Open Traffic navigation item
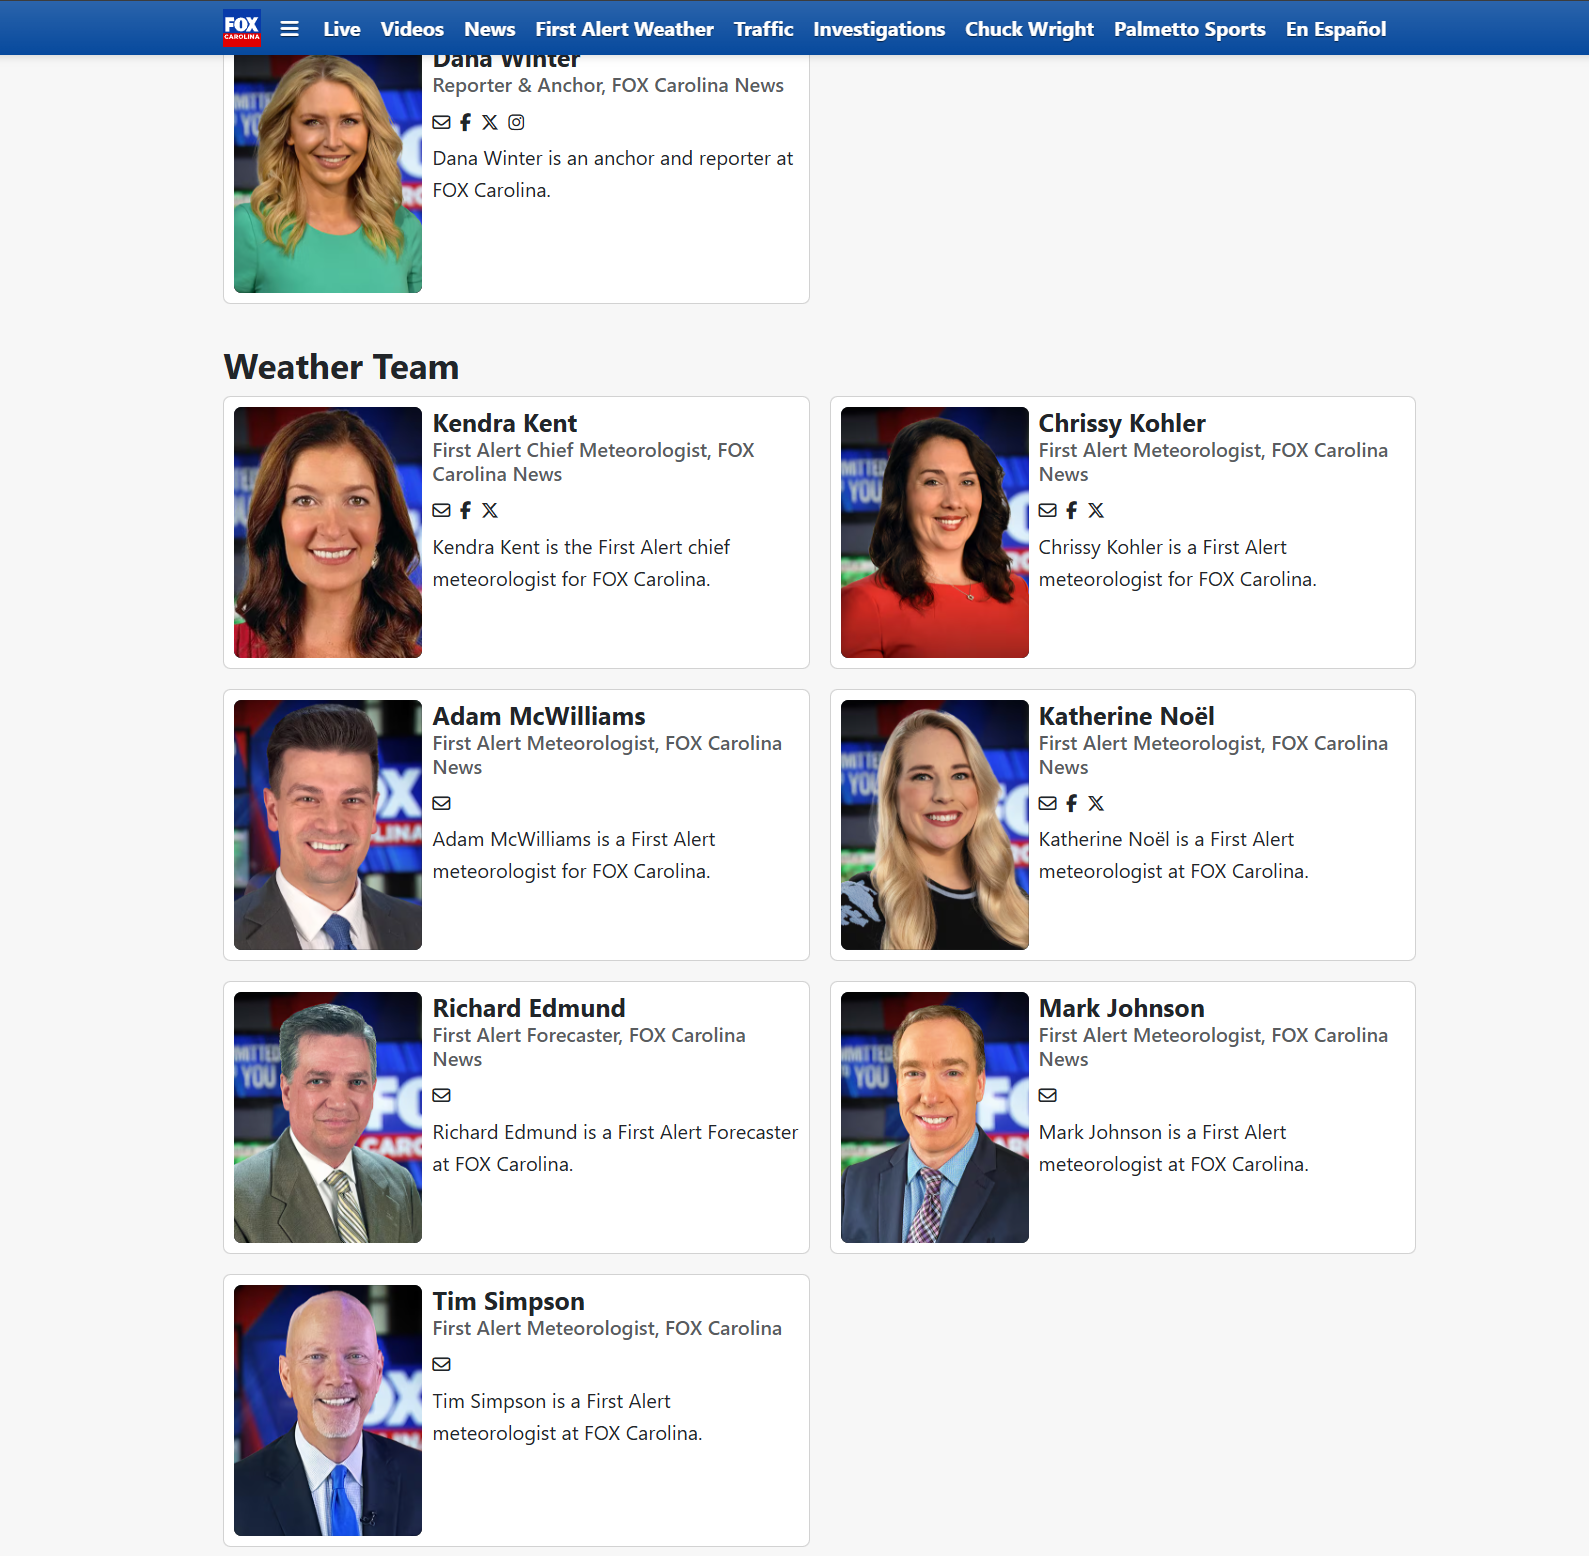 point(764,29)
